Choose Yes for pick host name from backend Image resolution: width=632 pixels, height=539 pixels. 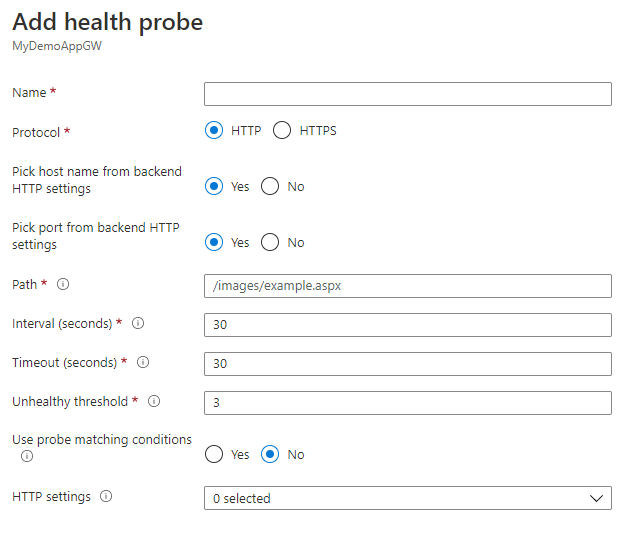tap(213, 187)
